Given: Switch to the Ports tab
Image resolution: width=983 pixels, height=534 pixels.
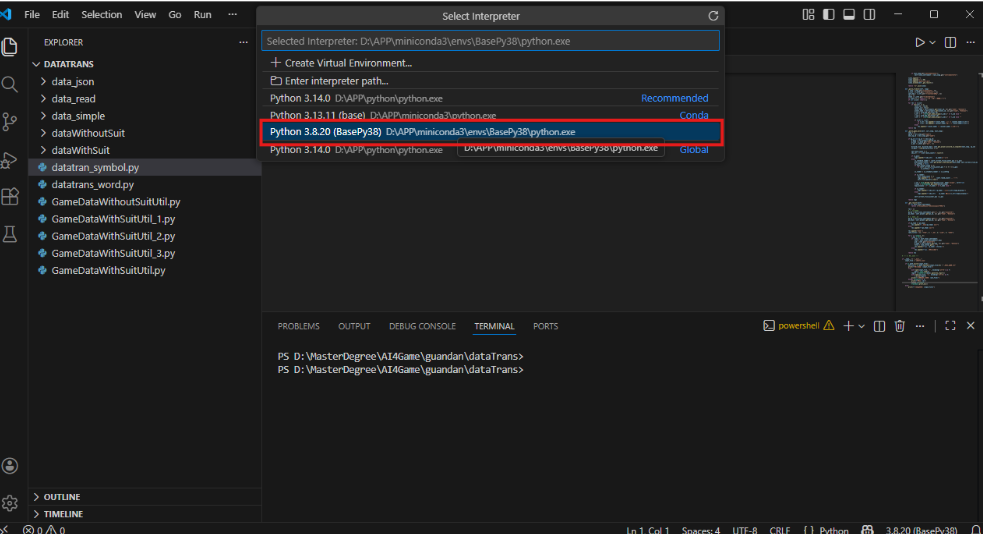Looking at the screenshot, I should coord(545,326).
